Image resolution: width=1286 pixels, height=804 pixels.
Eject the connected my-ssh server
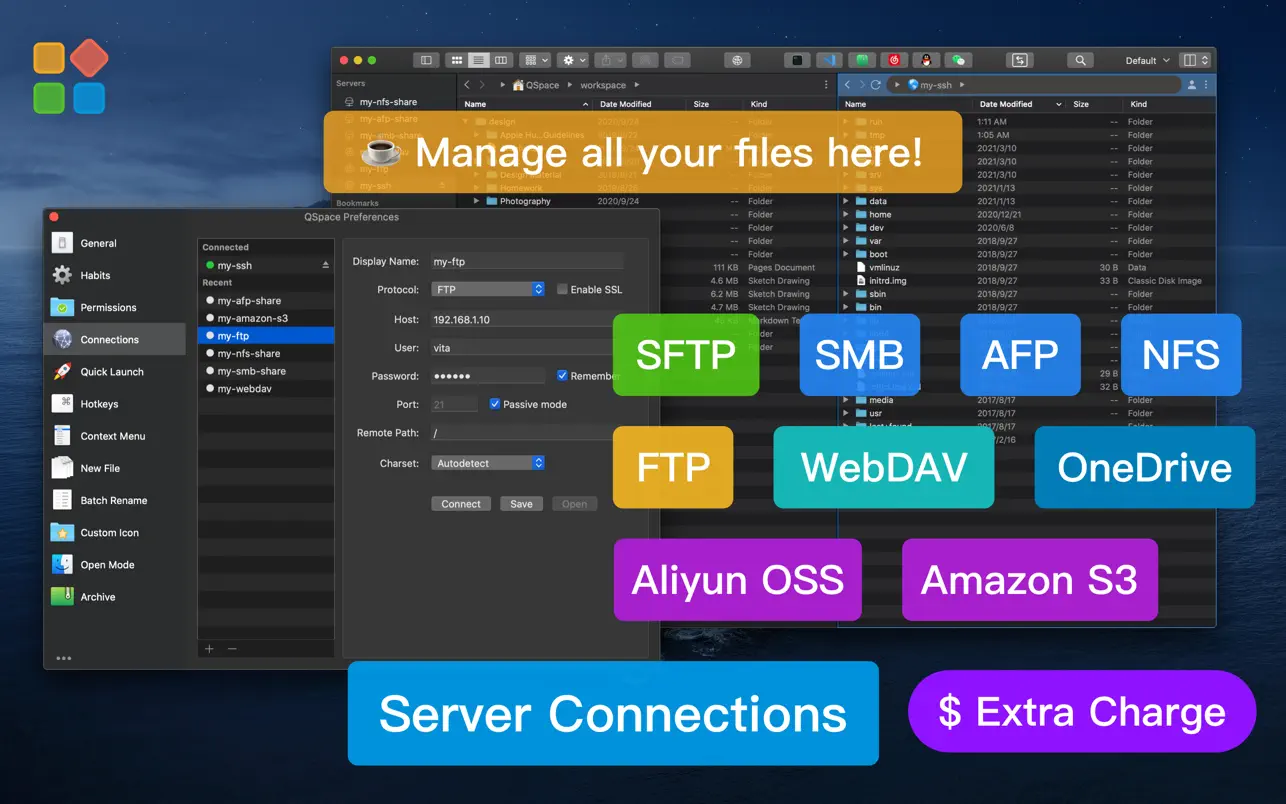click(325, 266)
